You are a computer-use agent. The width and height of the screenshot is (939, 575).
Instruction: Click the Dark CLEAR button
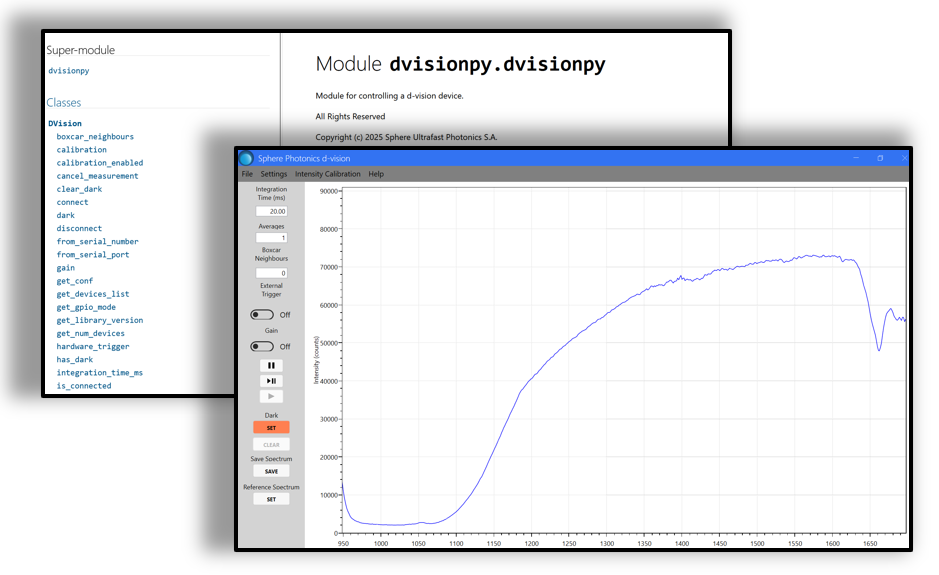coord(271,444)
